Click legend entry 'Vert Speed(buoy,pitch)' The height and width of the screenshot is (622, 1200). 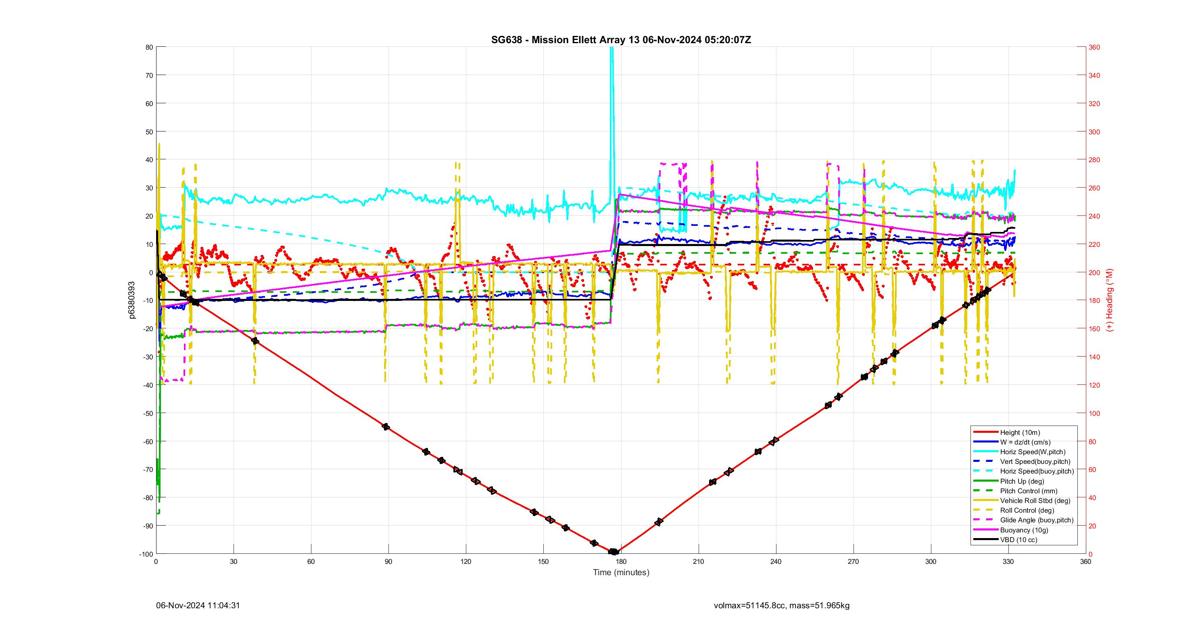(x=1036, y=461)
